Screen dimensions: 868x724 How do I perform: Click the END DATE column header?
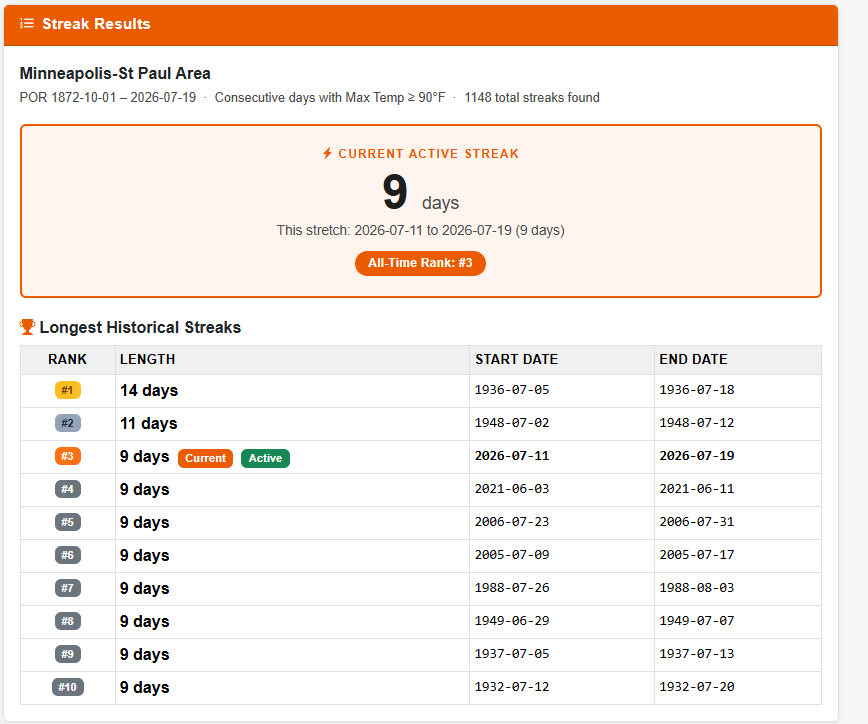[738, 360]
